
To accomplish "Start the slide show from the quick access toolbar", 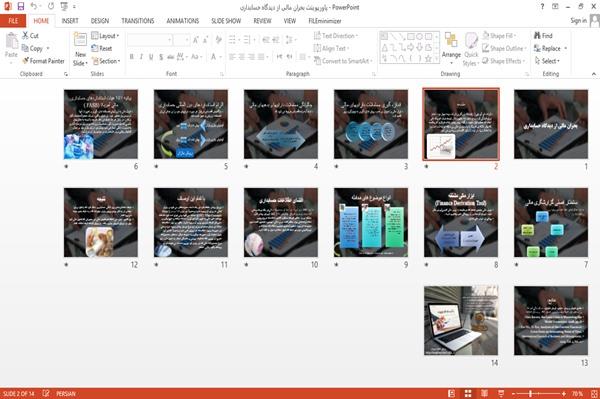I will [x=64, y=6].
